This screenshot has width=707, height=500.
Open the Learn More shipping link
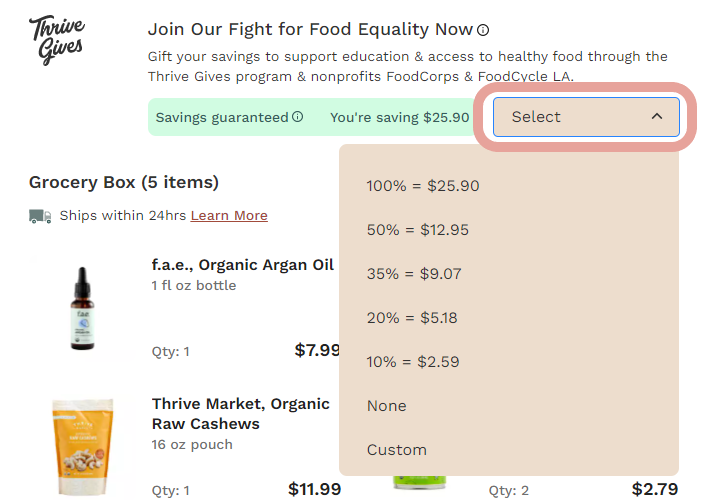[229, 216]
